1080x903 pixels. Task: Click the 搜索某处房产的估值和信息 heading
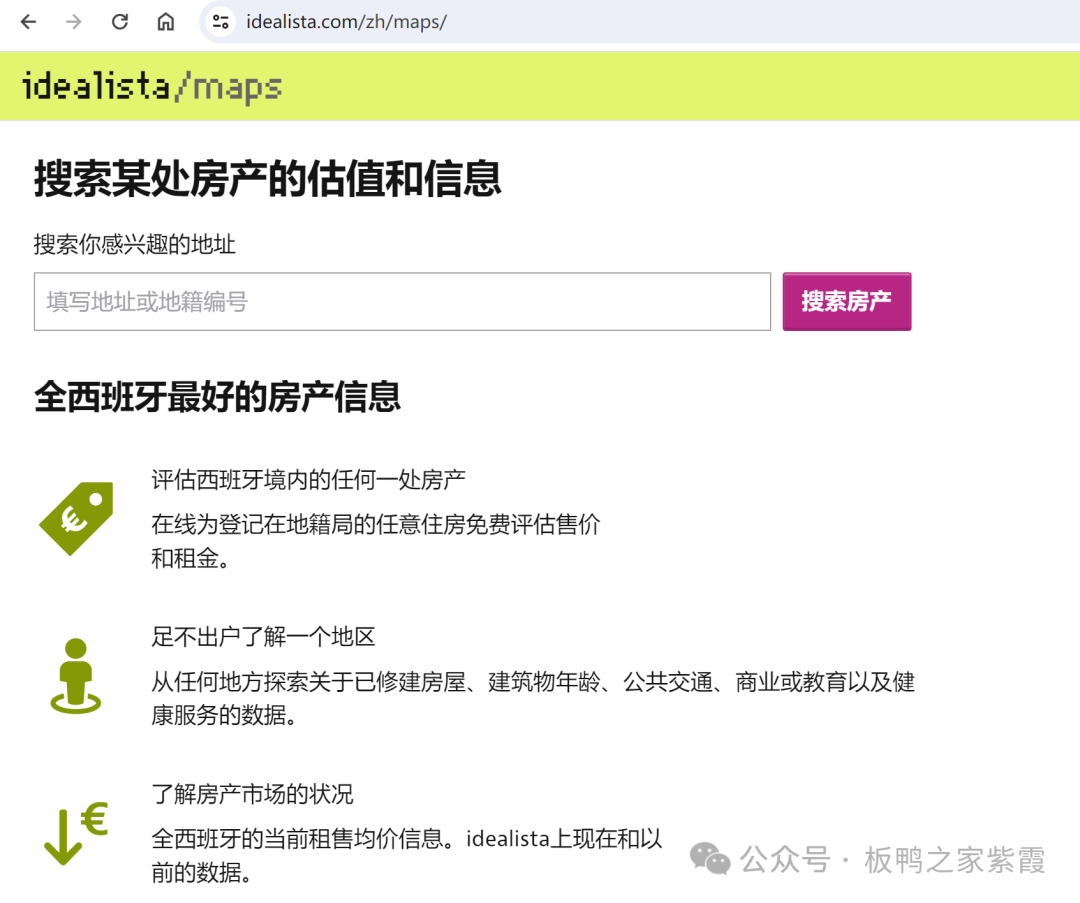[267, 180]
